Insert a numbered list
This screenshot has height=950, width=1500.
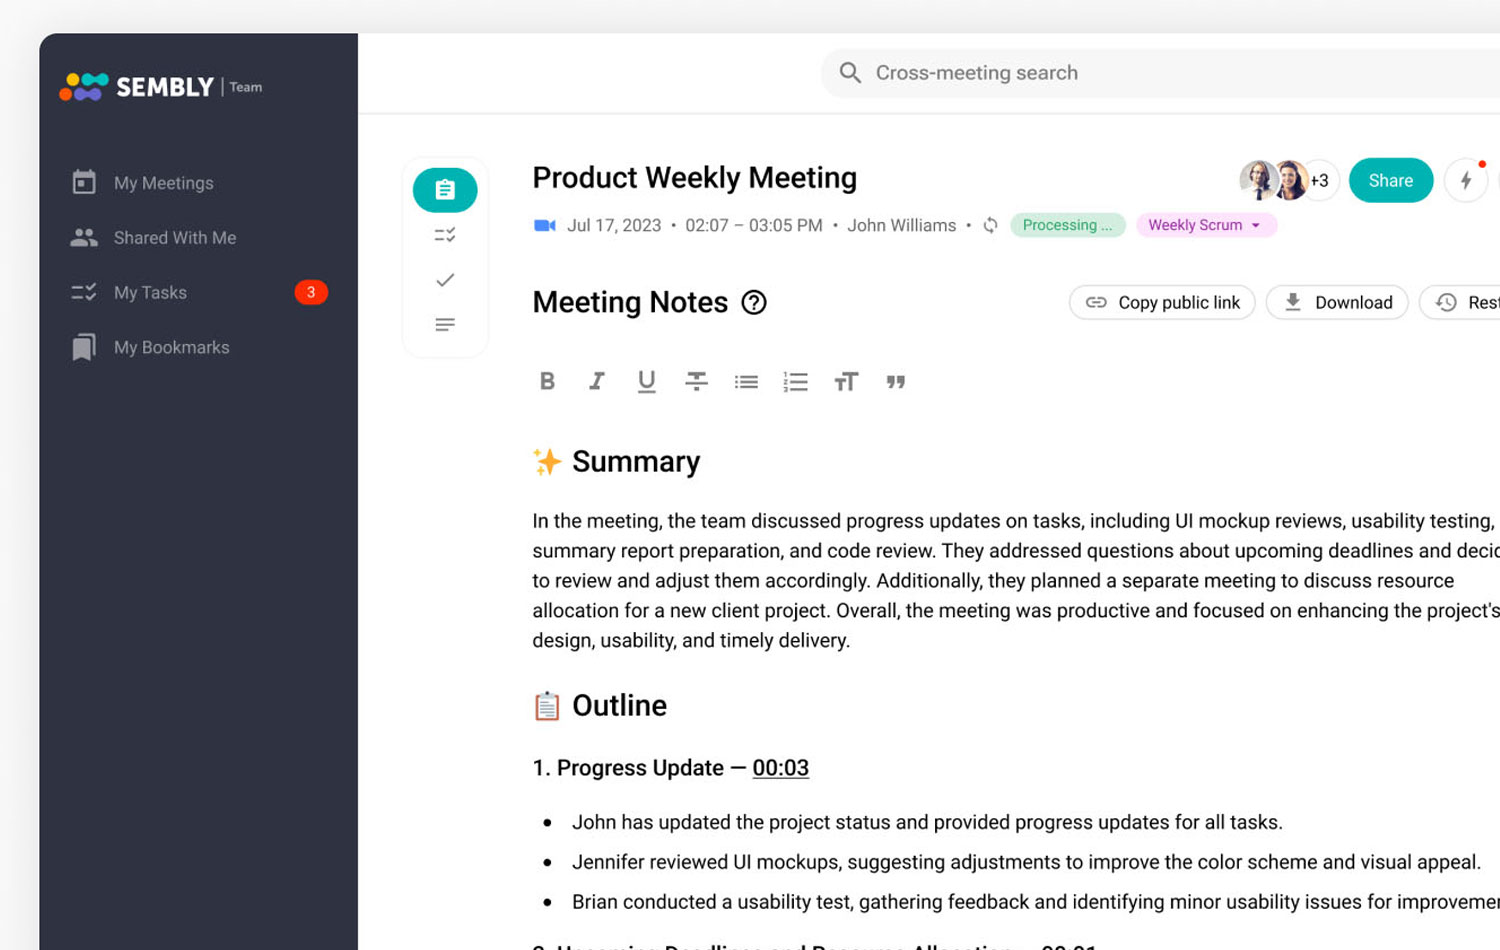pyautogui.click(x=796, y=381)
